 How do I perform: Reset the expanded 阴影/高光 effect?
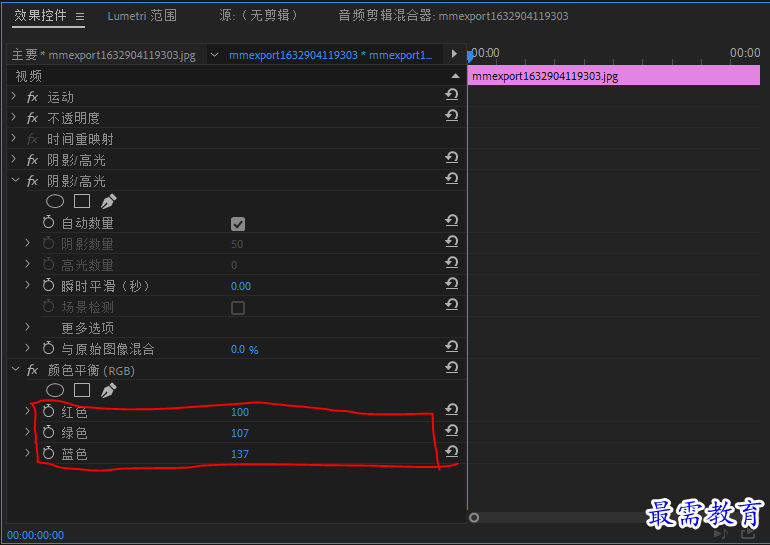click(452, 178)
